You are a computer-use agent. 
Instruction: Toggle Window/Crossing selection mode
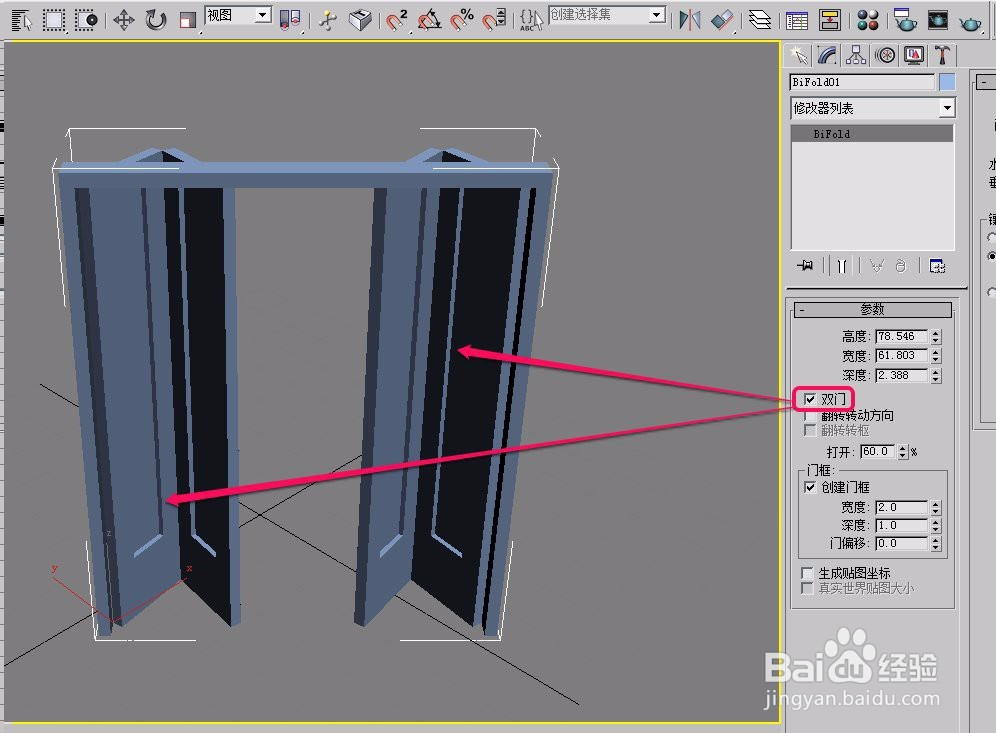pyautogui.click(x=86, y=20)
